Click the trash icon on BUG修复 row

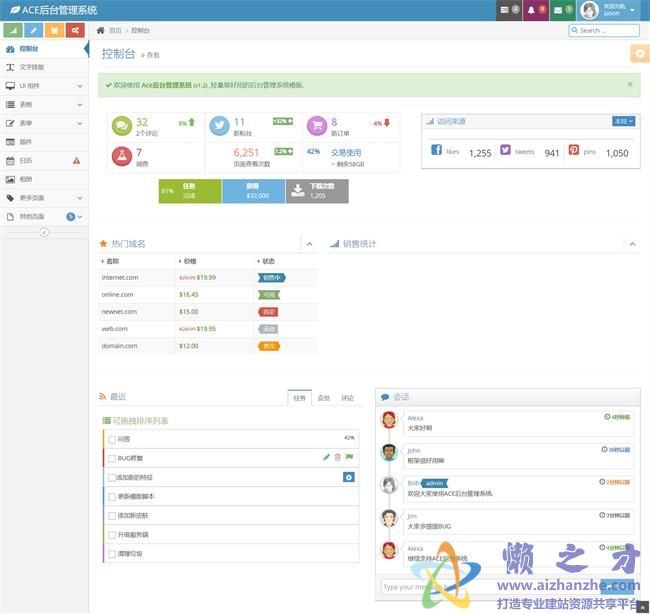point(337,457)
